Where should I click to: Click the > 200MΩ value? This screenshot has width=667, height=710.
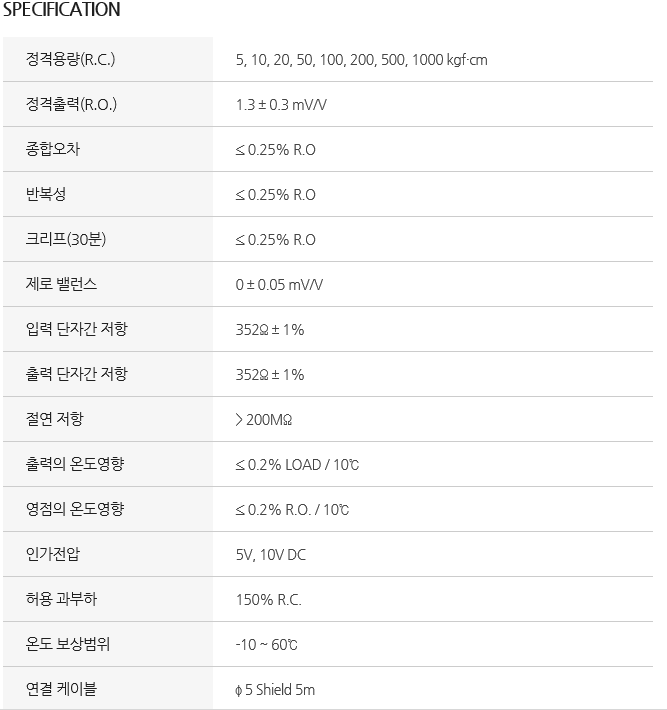click(x=264, y=419)
